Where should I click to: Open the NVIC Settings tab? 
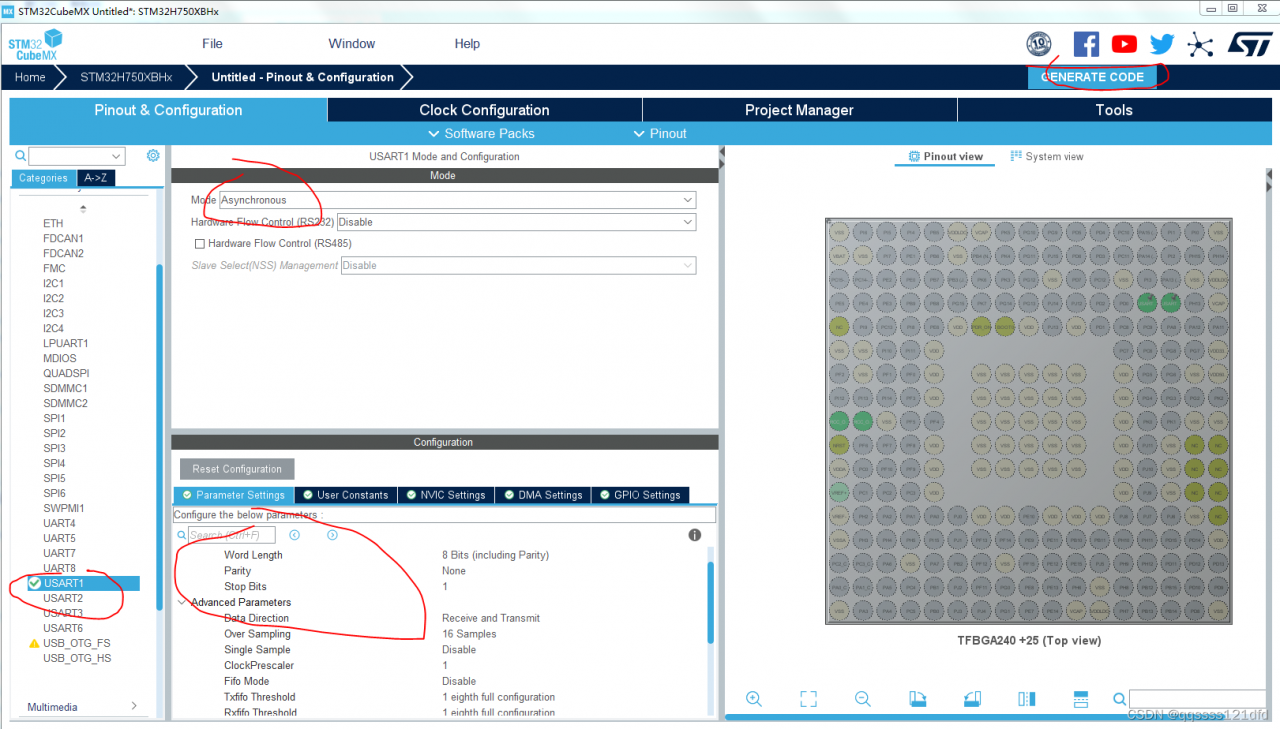click(x=444, y=495)
